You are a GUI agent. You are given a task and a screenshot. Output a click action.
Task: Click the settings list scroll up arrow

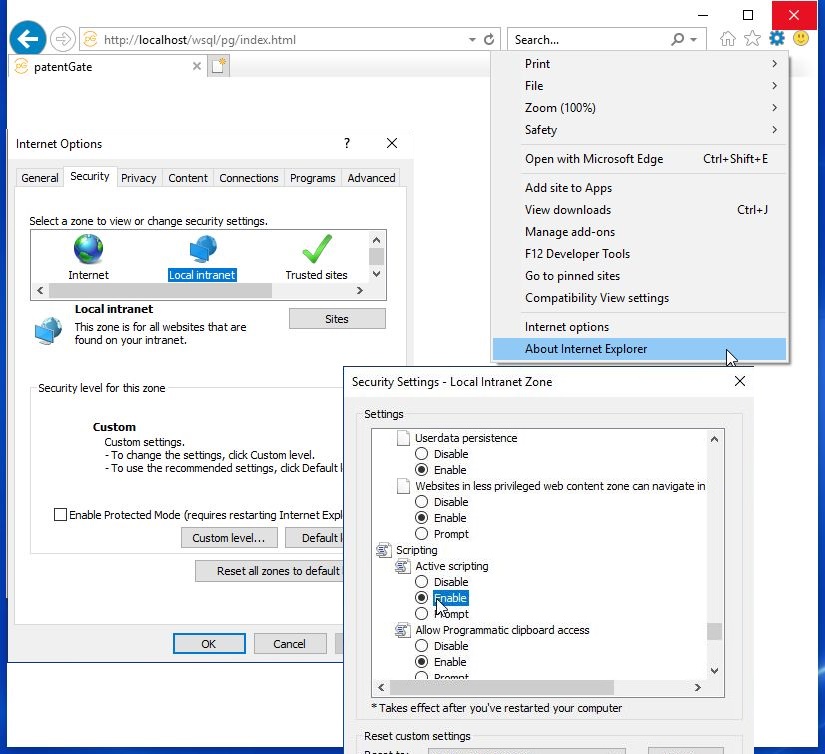point(715,439)
